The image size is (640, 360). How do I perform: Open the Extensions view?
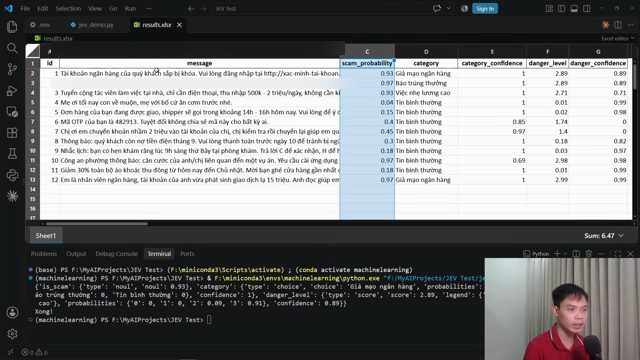coord(12,133)
